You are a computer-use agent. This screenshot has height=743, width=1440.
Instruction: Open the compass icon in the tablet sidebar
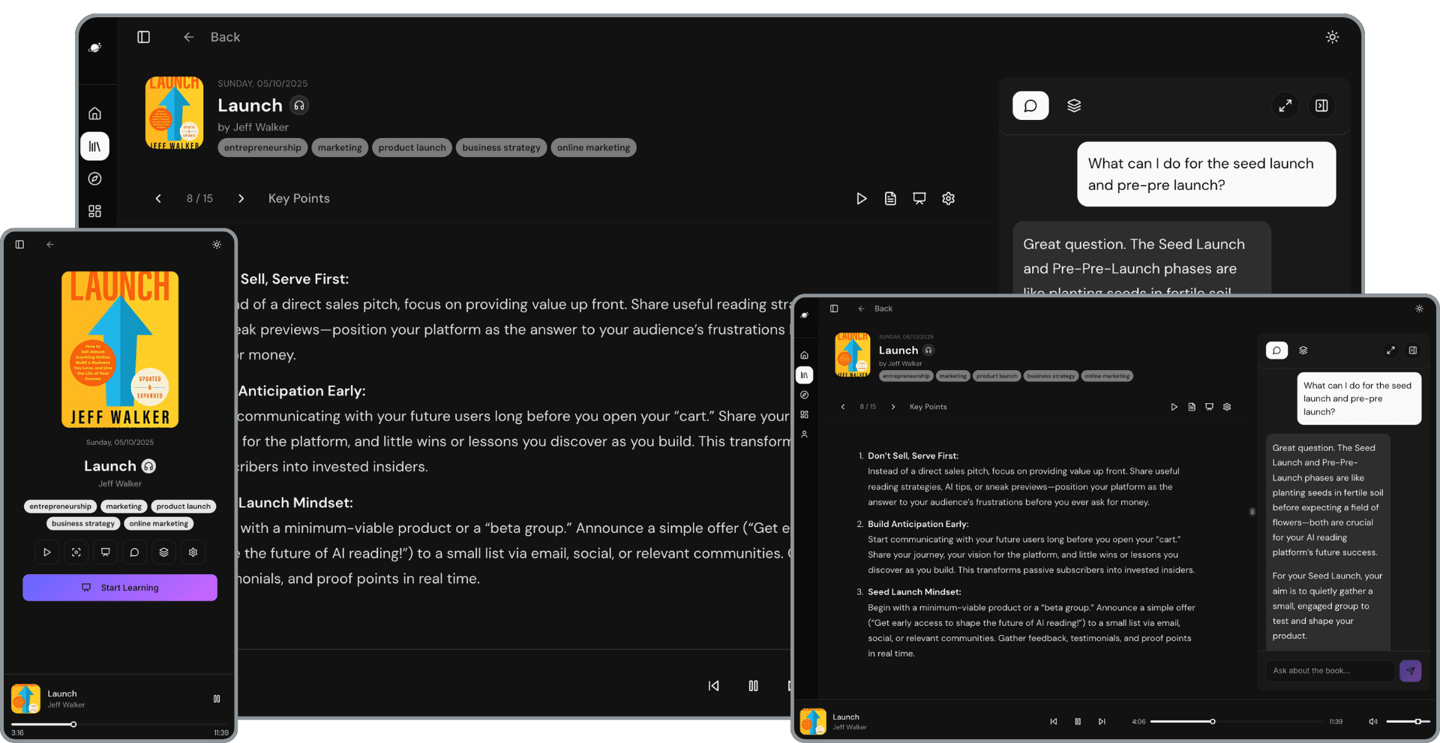coord(804,395)
